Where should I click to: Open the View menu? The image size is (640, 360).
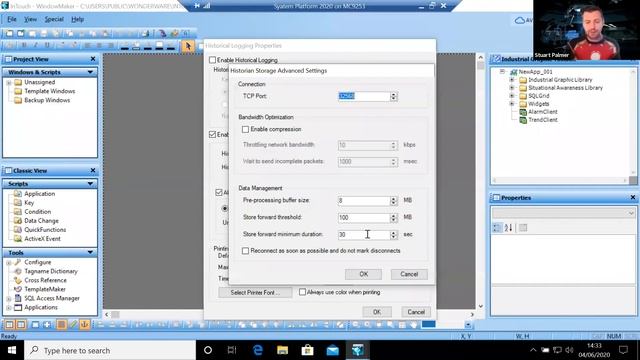pyautogui.click(x=30, y=19)
